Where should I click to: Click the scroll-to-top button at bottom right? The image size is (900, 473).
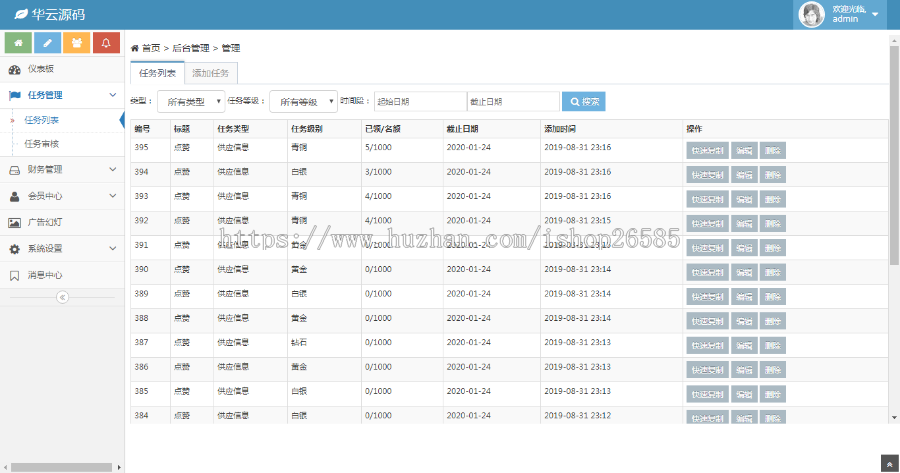889,464
